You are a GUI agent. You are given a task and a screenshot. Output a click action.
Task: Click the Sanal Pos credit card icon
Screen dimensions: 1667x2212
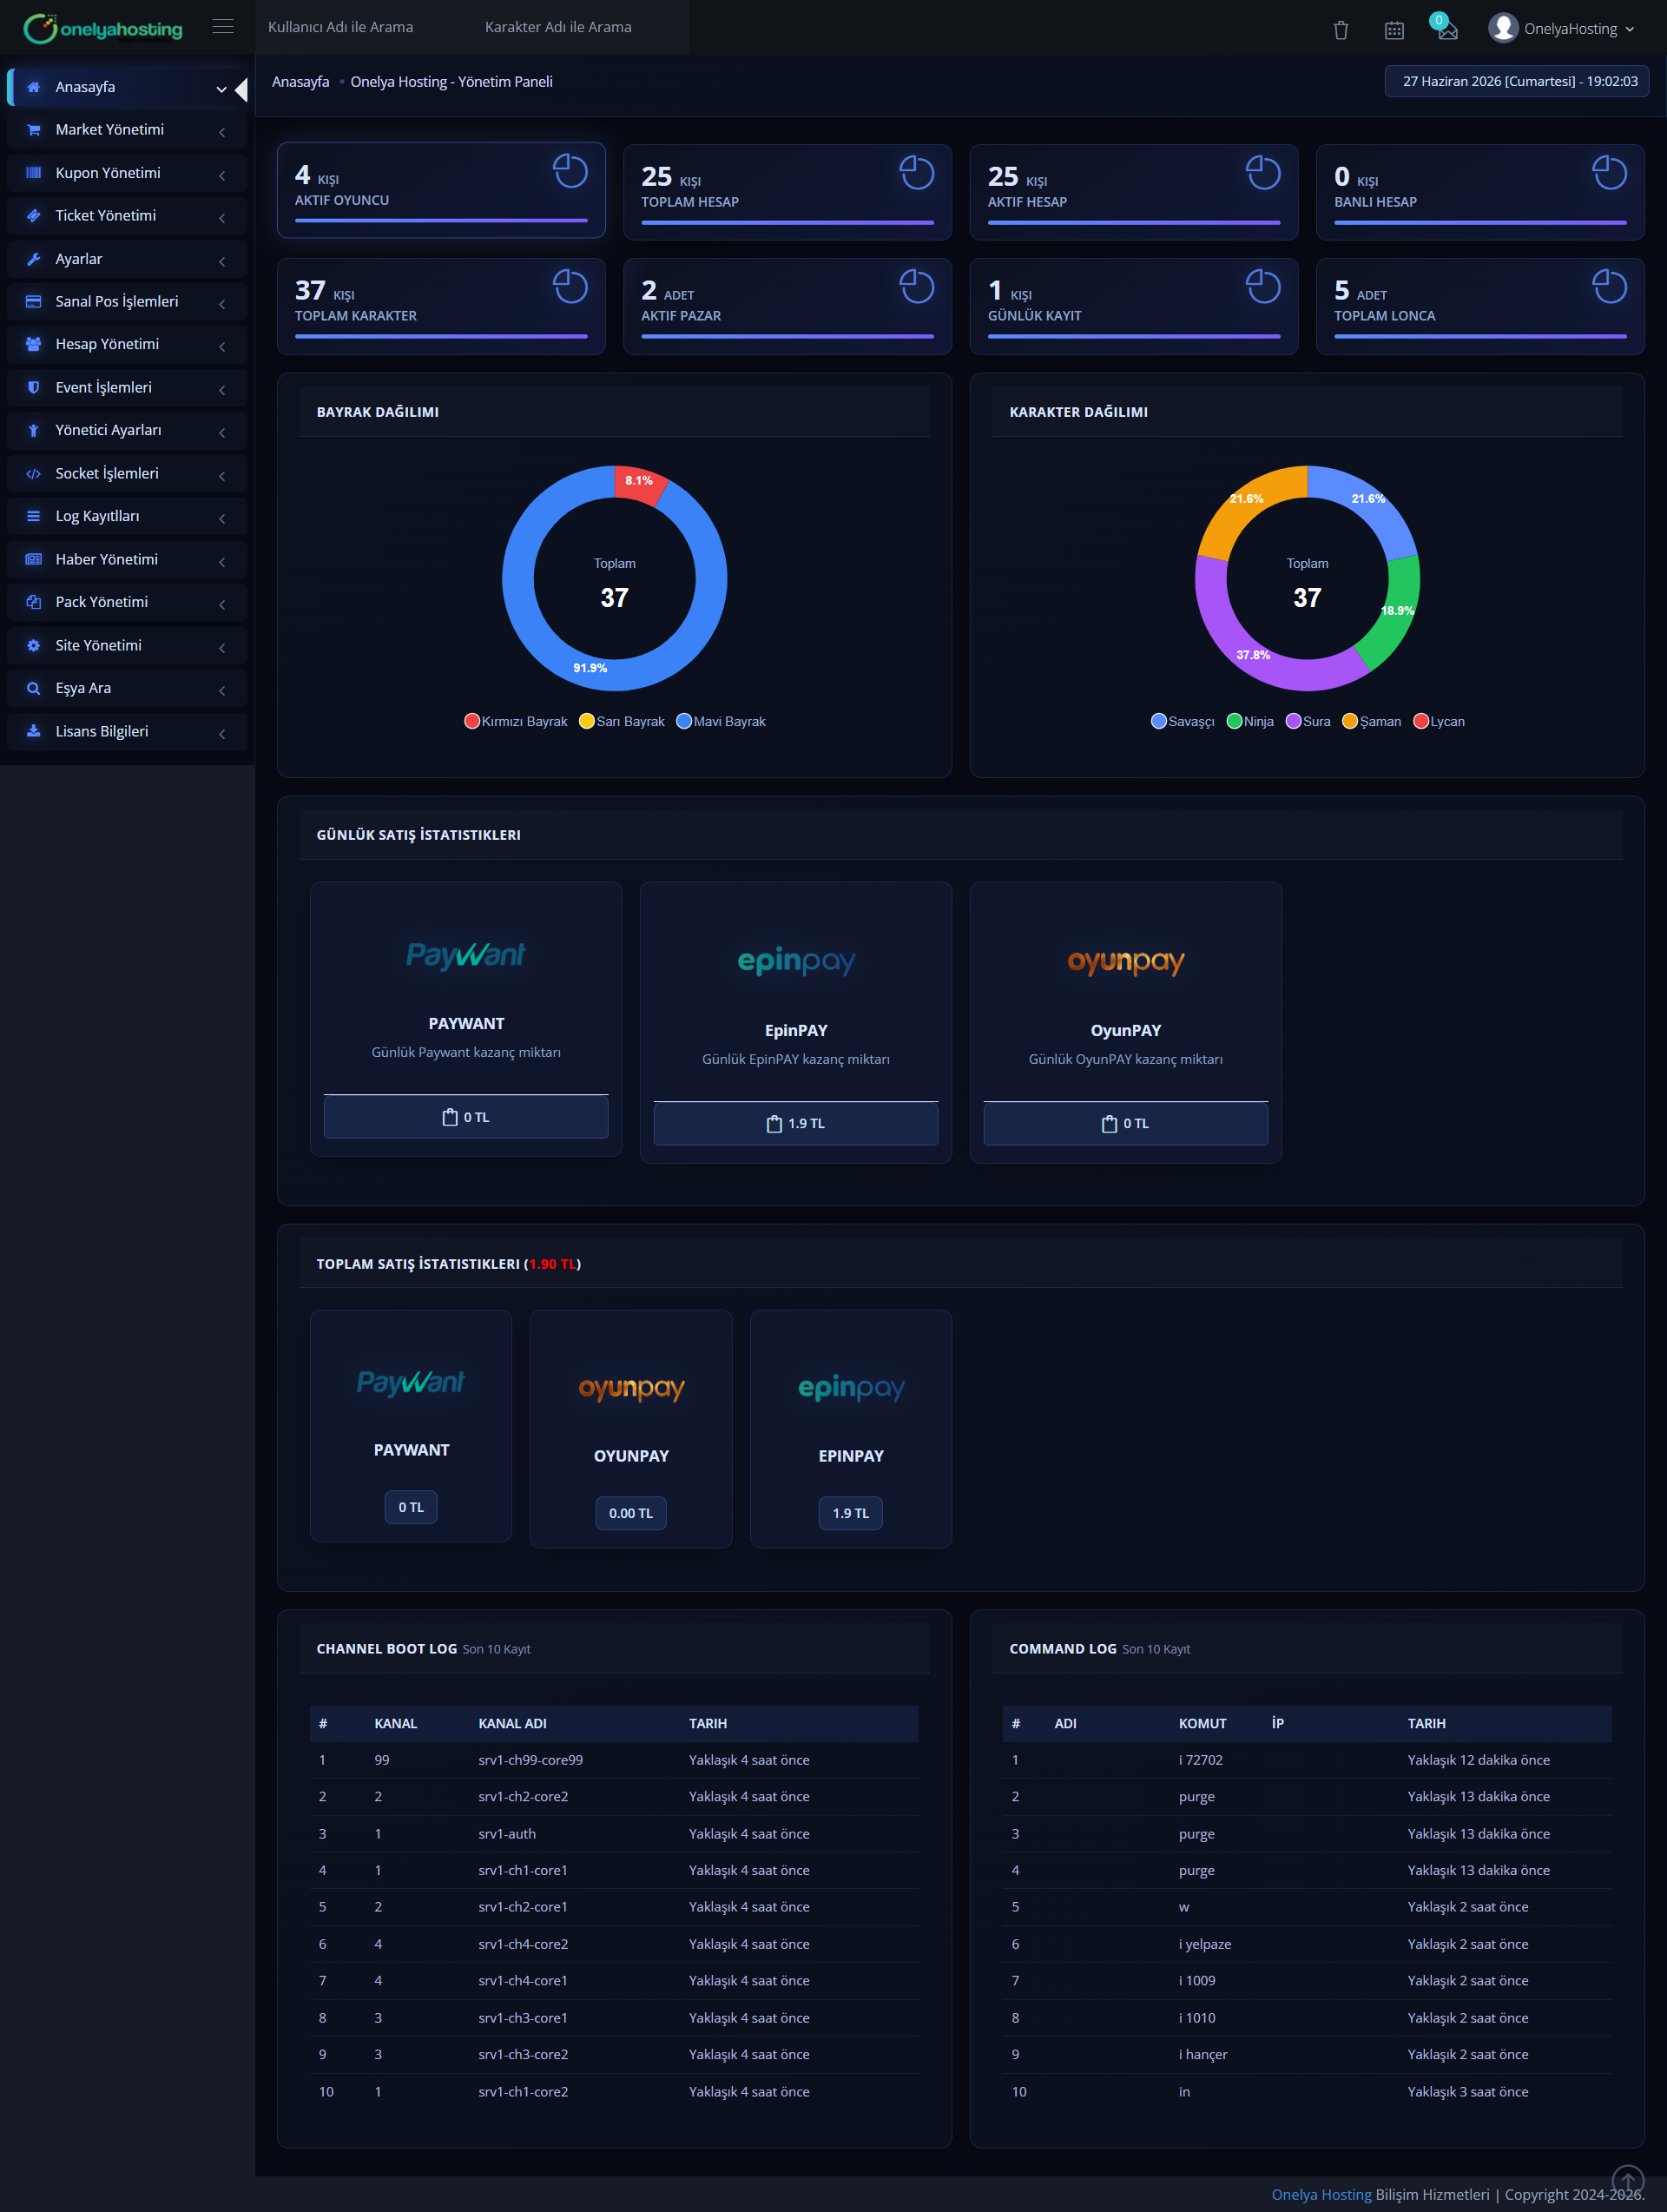tap(34, 302)
